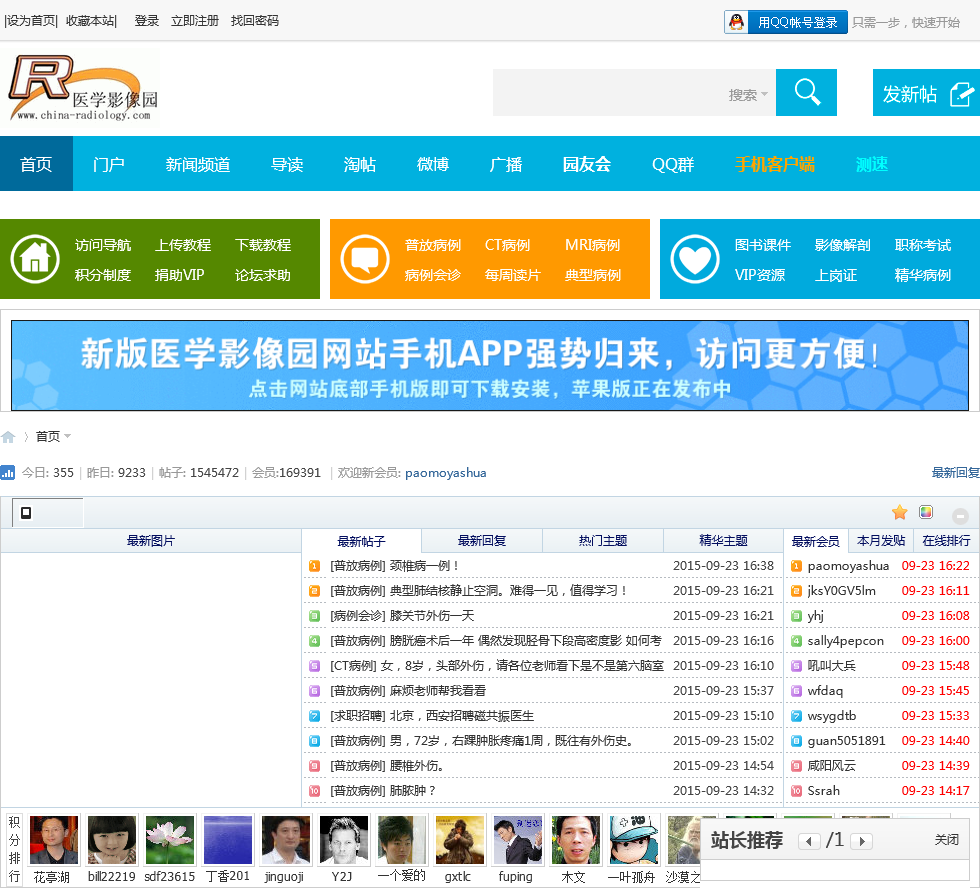Click the small square section icon

point(26,513)
